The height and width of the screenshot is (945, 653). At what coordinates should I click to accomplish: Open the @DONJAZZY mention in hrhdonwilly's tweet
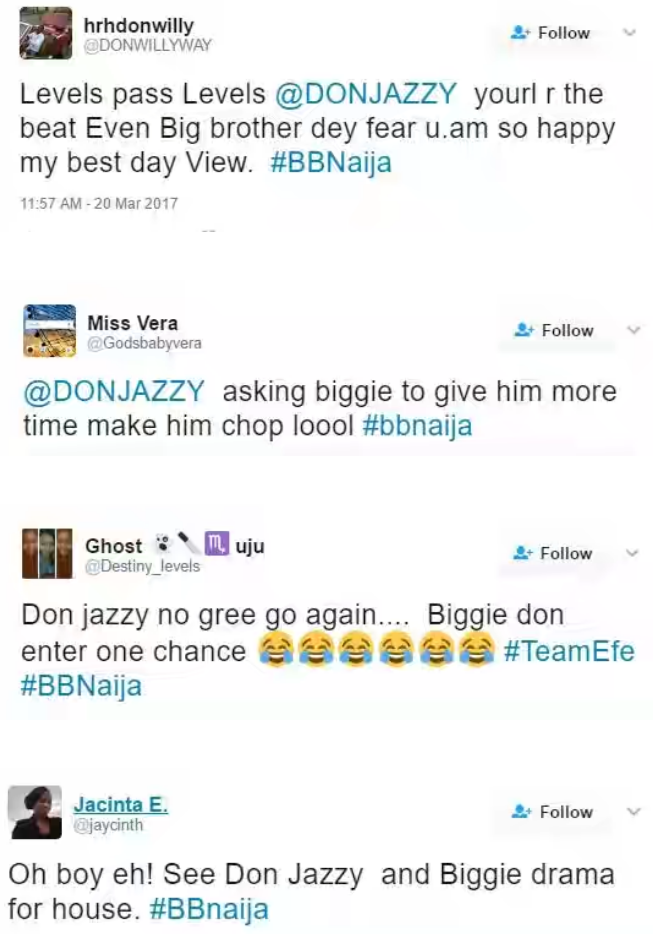[x=366, y=94]
